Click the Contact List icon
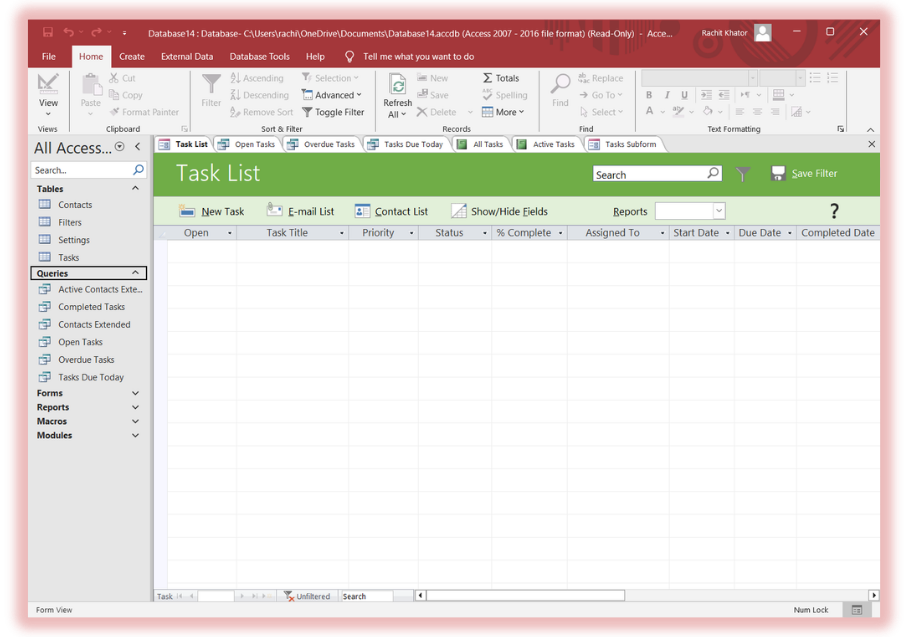908x637 pixels. [362, 211]
